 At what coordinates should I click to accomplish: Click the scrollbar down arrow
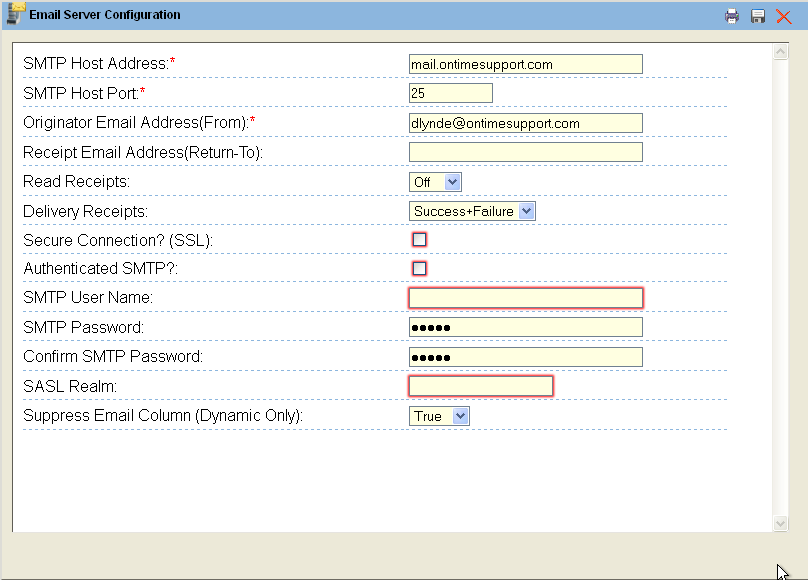pos(782,522)
